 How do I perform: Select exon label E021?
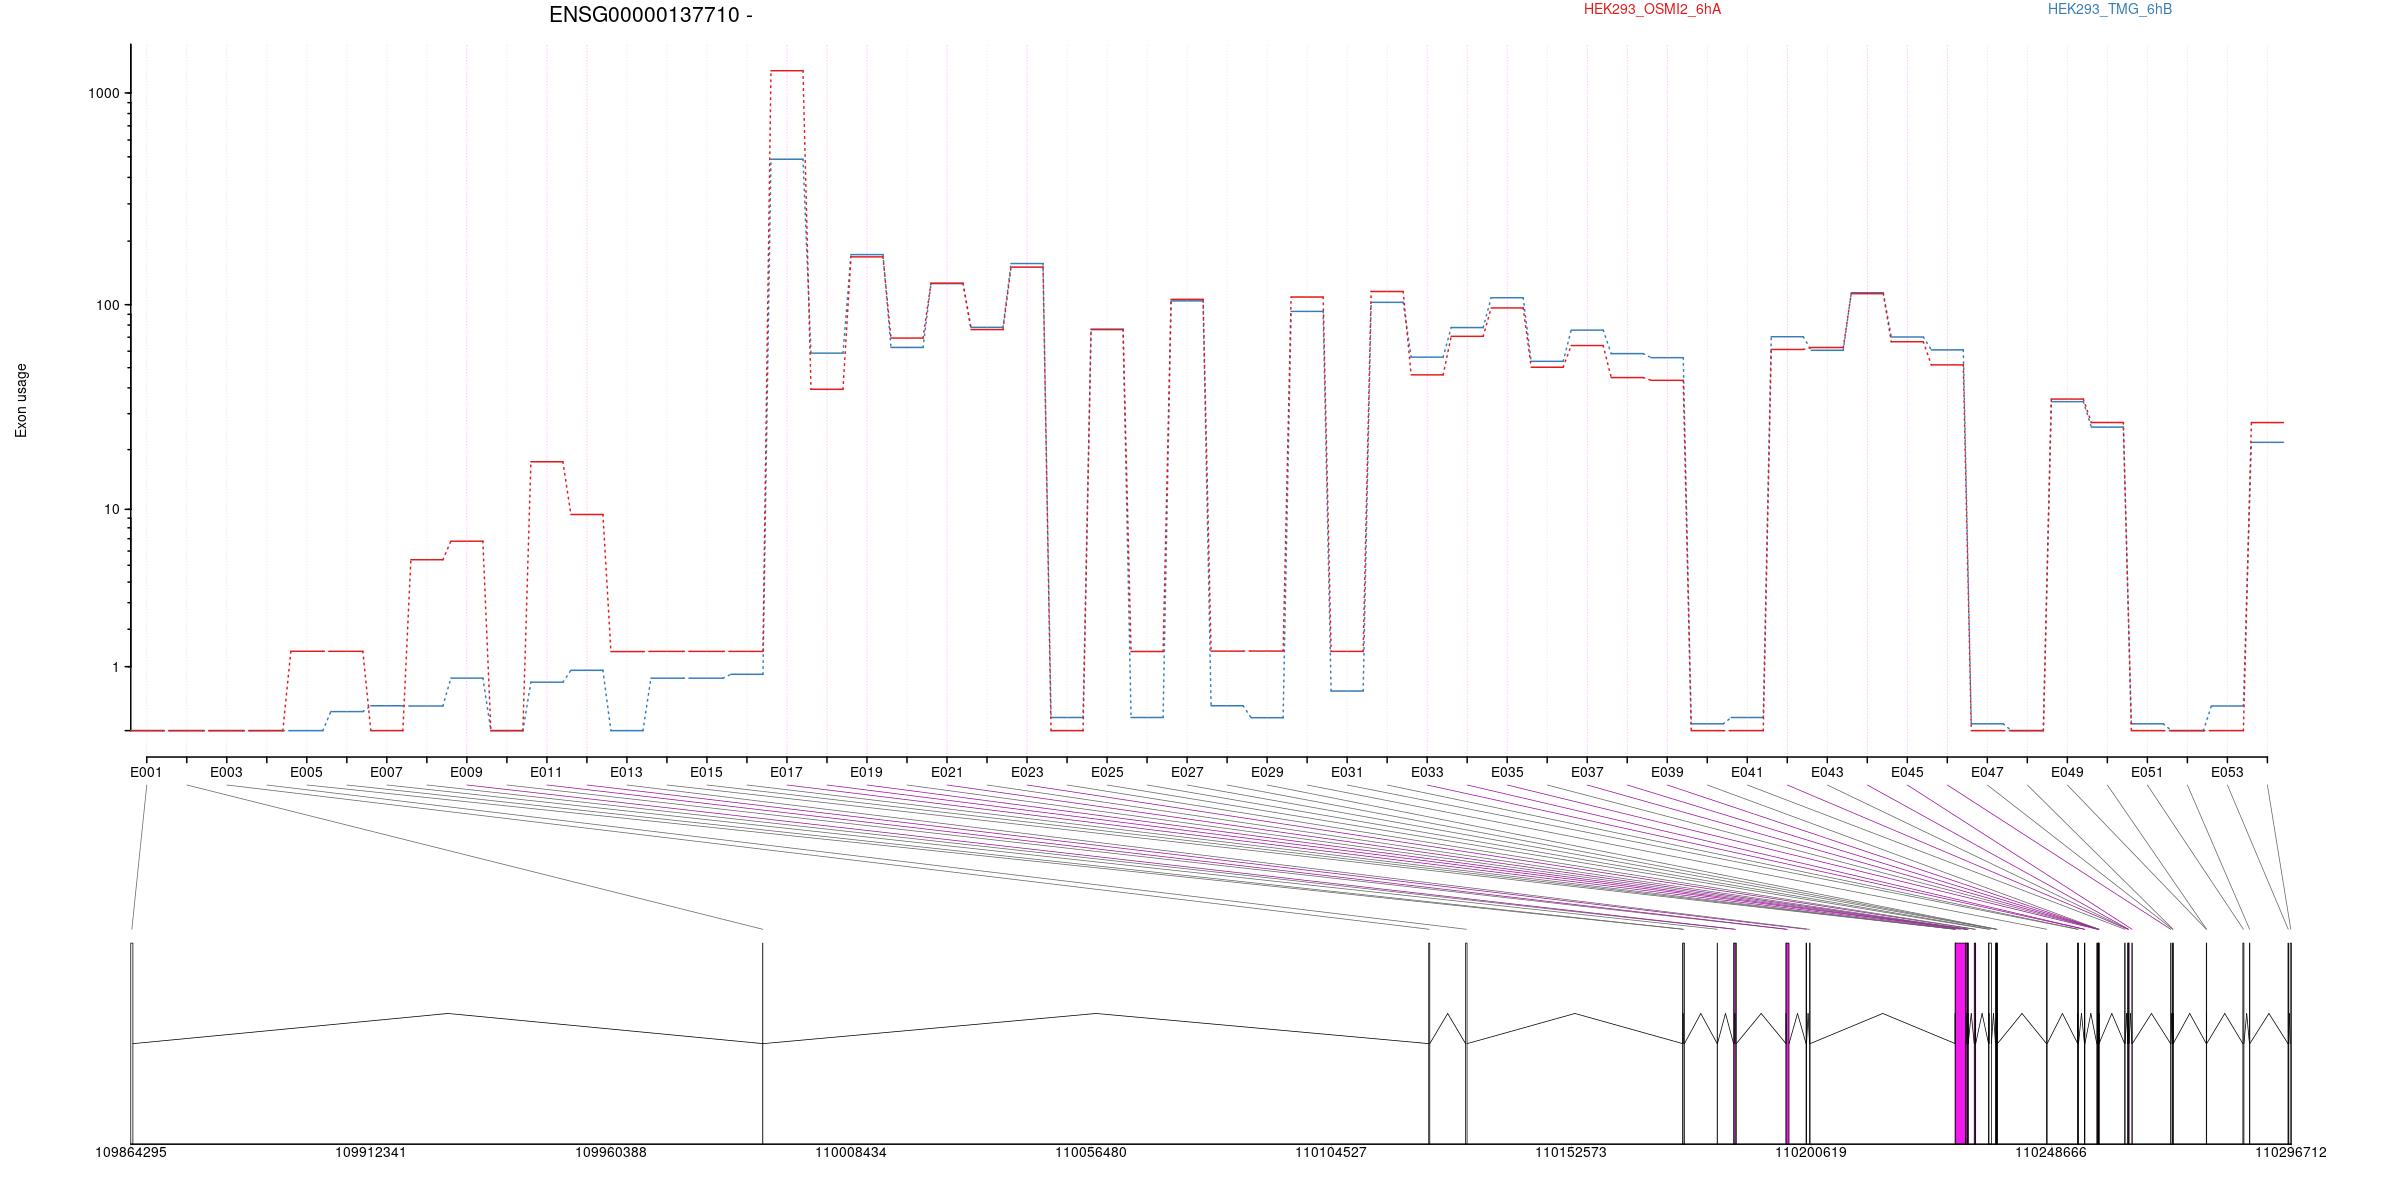(x=947, y=772)
